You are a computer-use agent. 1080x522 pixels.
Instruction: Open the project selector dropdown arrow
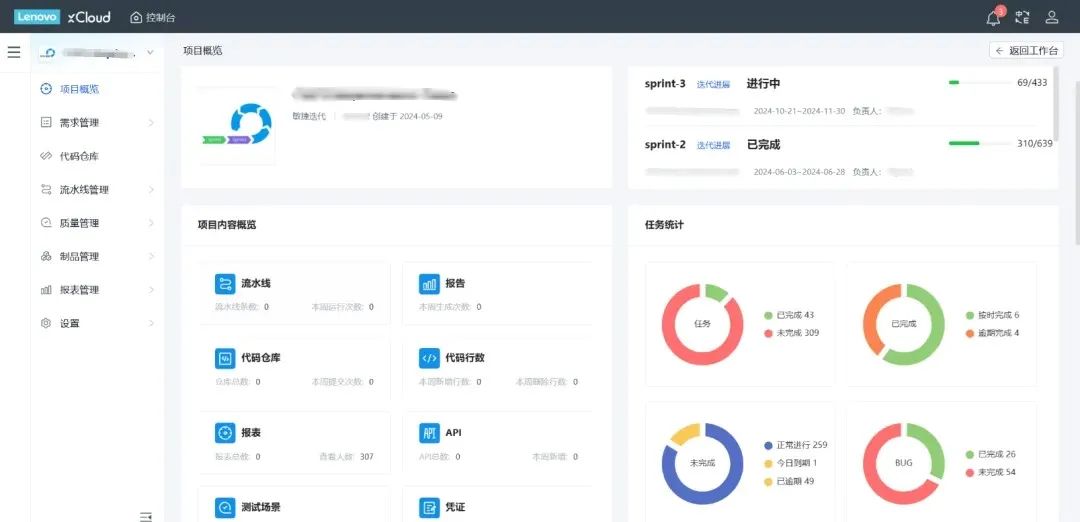150,52
